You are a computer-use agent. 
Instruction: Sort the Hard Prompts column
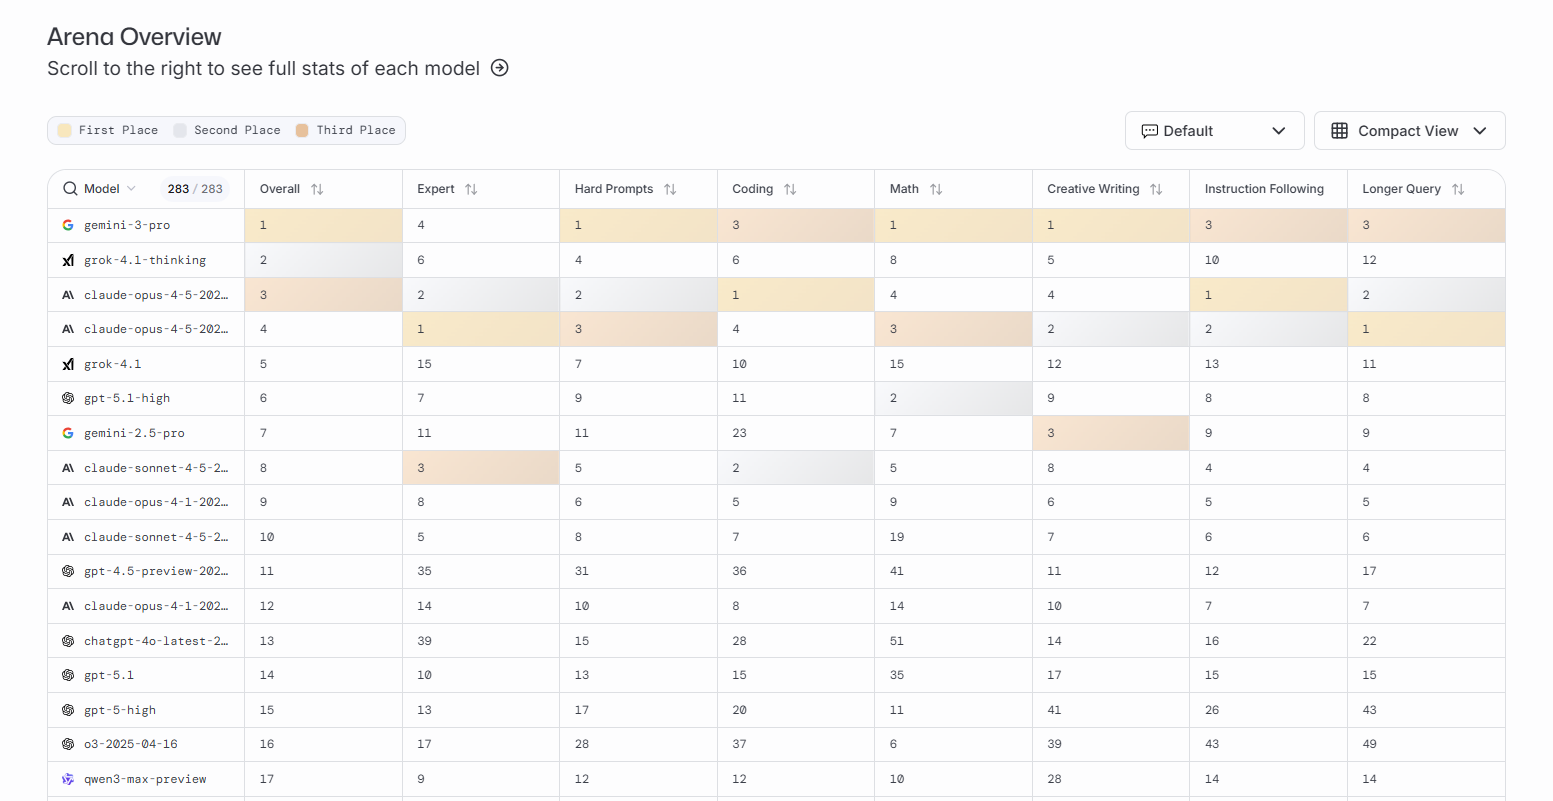click(670, 189)
